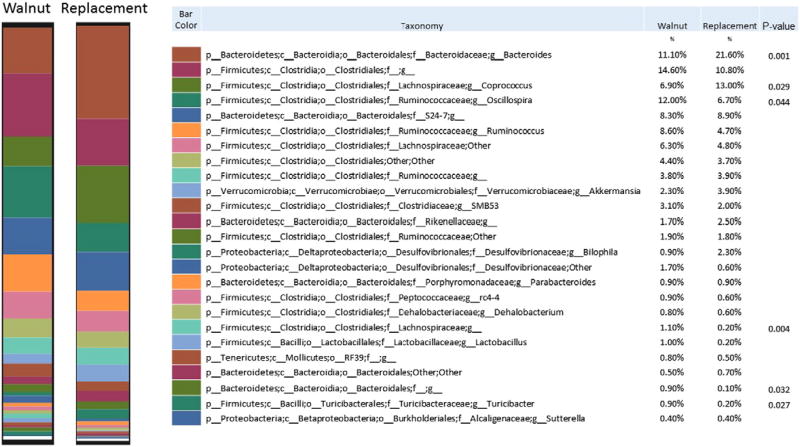Click the 'Replacement' percentage column header
The width and height of the screenshot is (800, 447).
point(730,26)
